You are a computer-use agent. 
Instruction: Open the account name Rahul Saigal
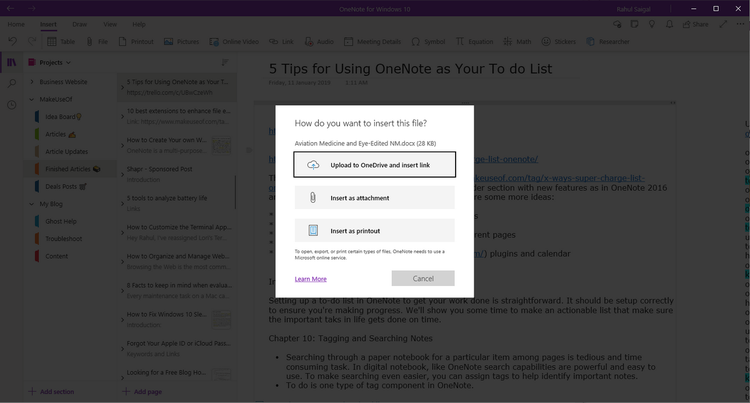pos(633,9)
